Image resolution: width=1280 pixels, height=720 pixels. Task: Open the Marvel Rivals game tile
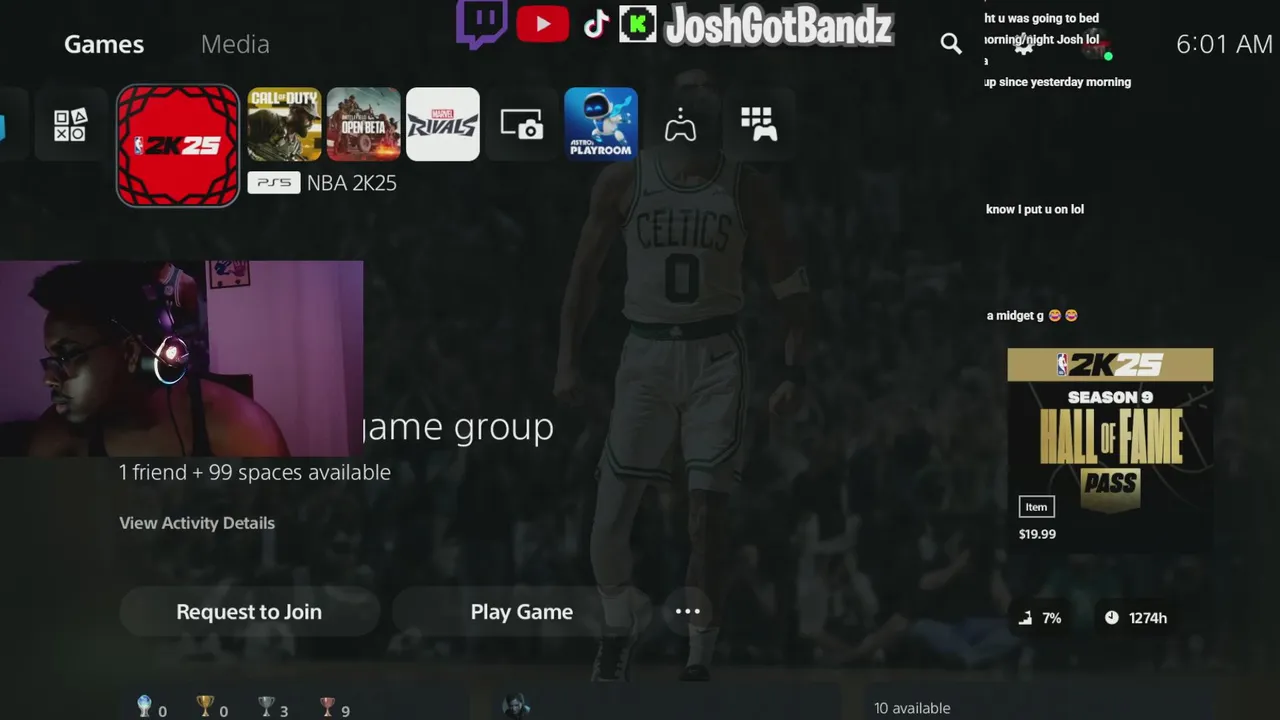(442, 124)
